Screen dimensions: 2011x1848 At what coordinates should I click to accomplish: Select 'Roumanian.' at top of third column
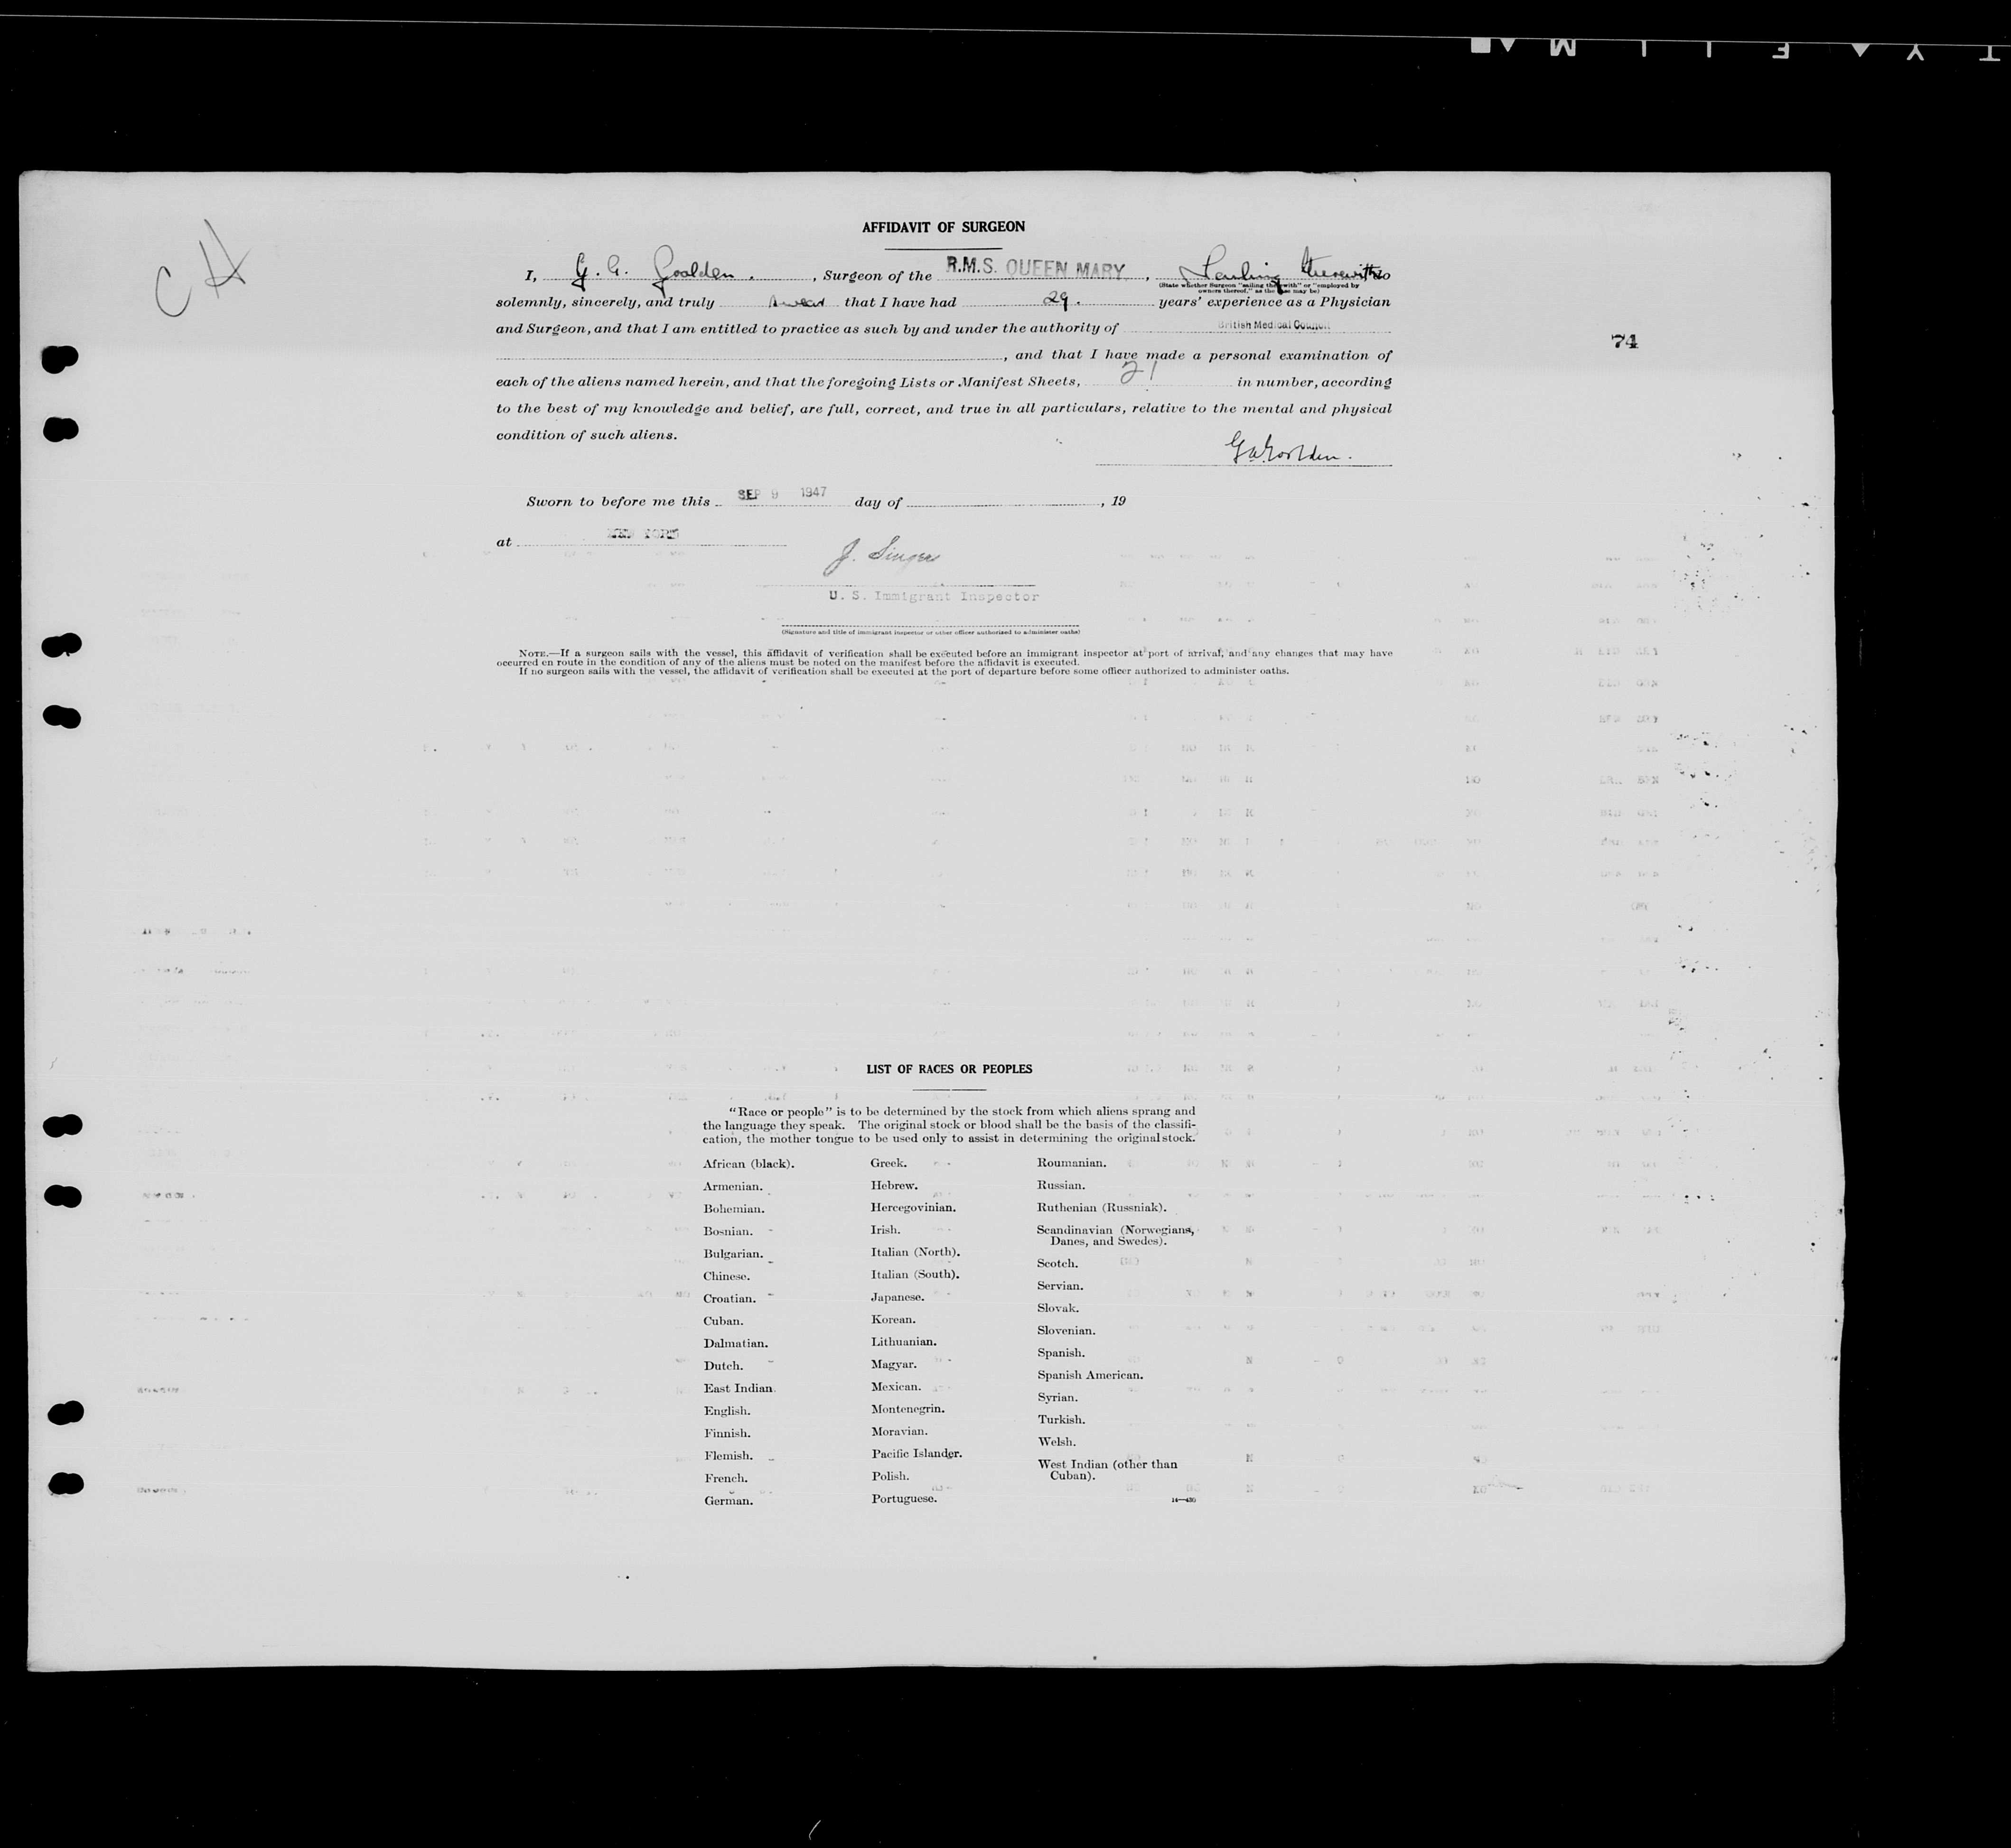point(1071,1163)
